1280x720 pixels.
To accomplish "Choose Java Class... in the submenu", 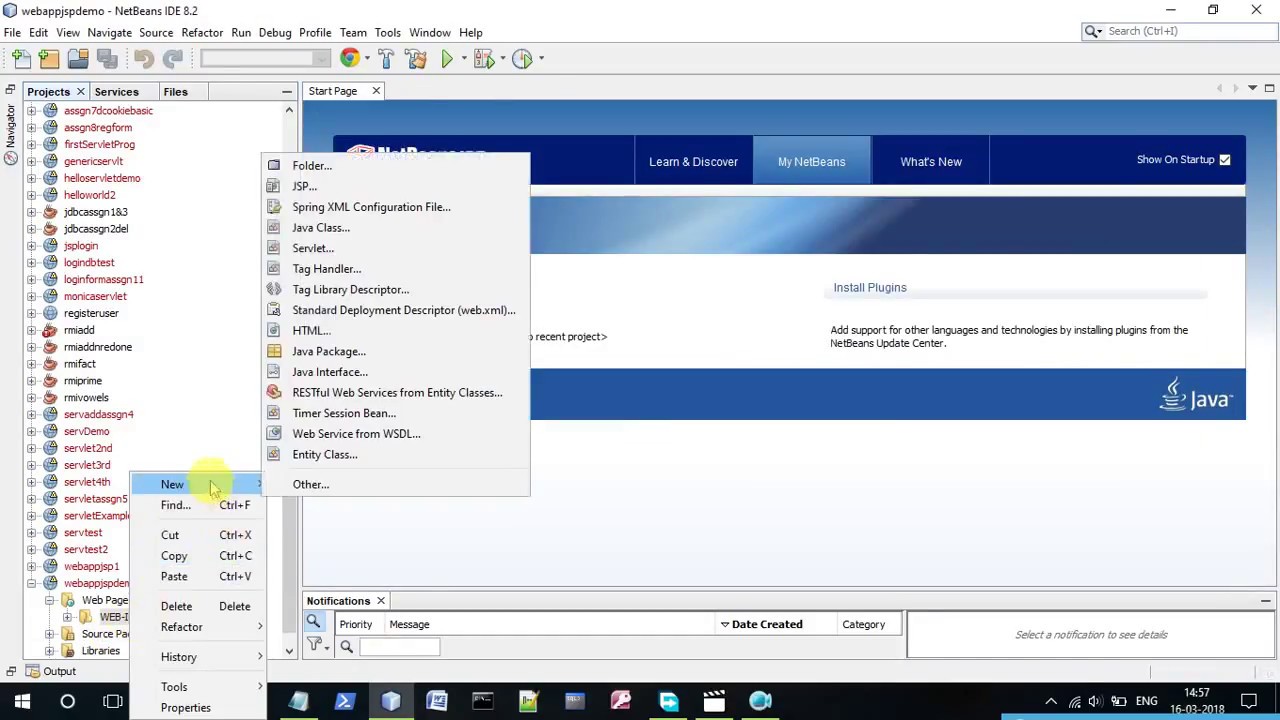I will (x=320, y=228).
